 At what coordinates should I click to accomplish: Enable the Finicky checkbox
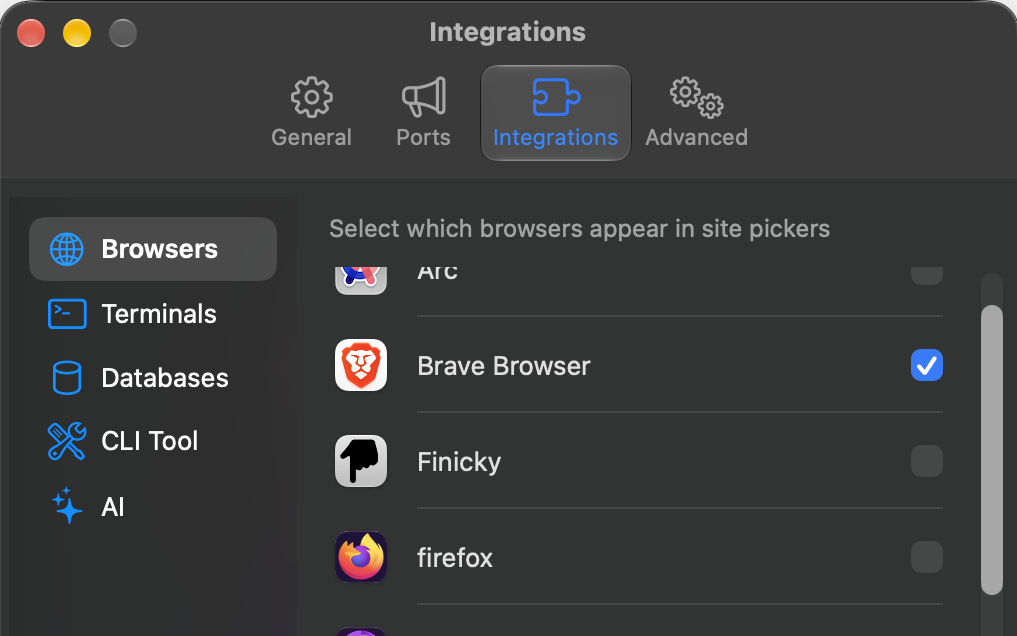[x=926, y=461]
